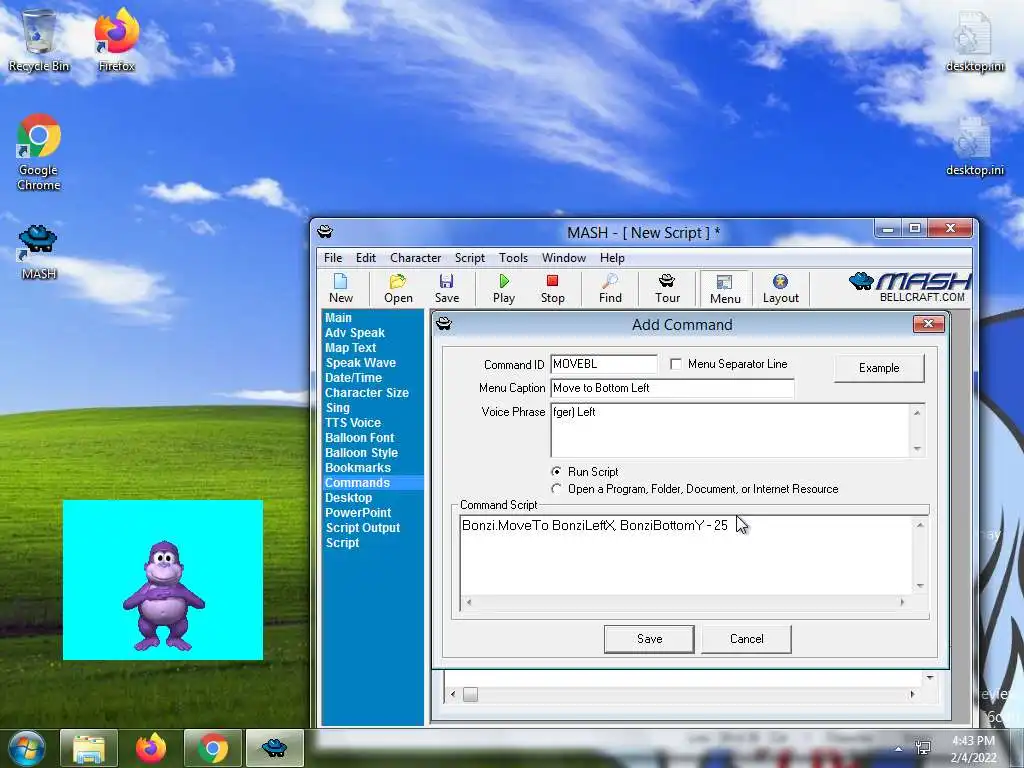Image resolution: width=1024 pixels, height=768 pixels.
Task: Select Script Output in the sidebar
Action: tap(362, 528)
